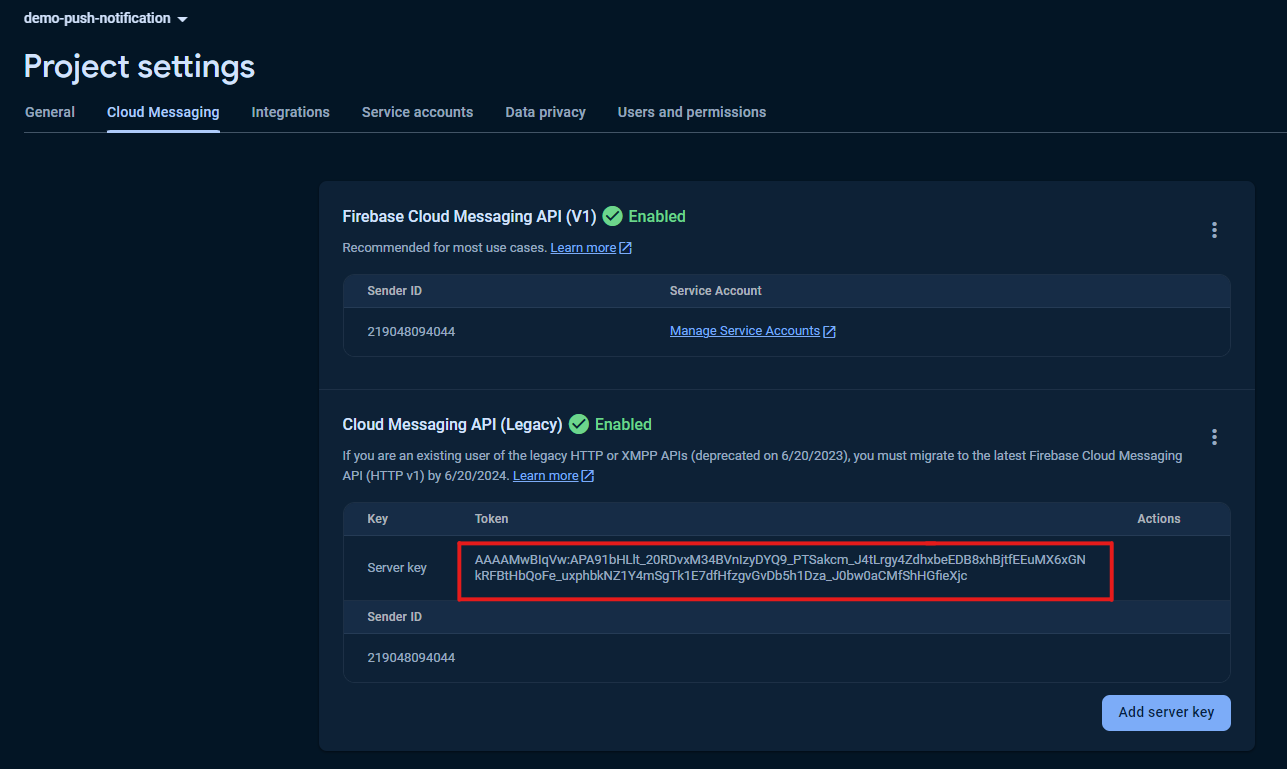Click Learn more link under FCM API (V1)
The width and height of the screenshot is (1287, 769).
(583, 247)
